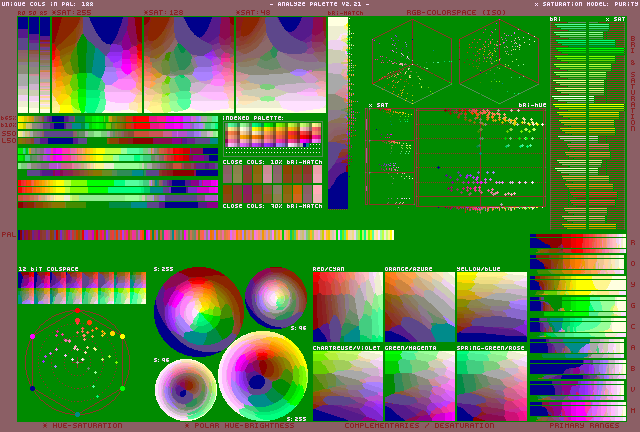Click the Bri & Saturation bar chart
This screenshot has height=432, width=640.
click(590, 122)
